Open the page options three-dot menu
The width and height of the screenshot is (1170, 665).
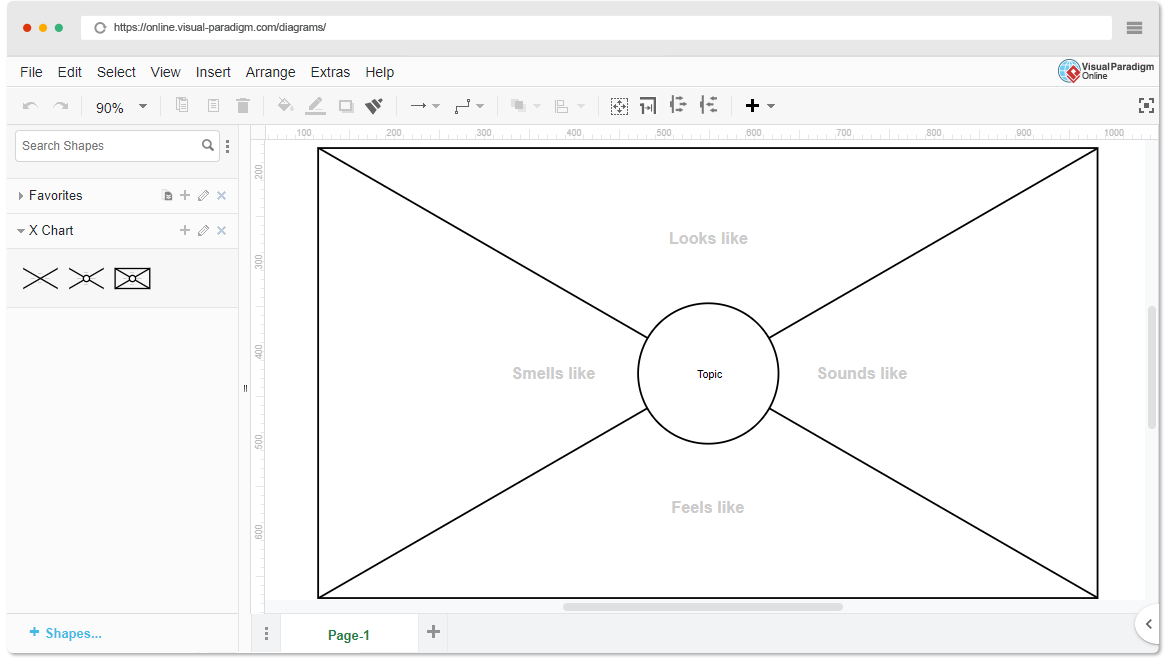266,634
